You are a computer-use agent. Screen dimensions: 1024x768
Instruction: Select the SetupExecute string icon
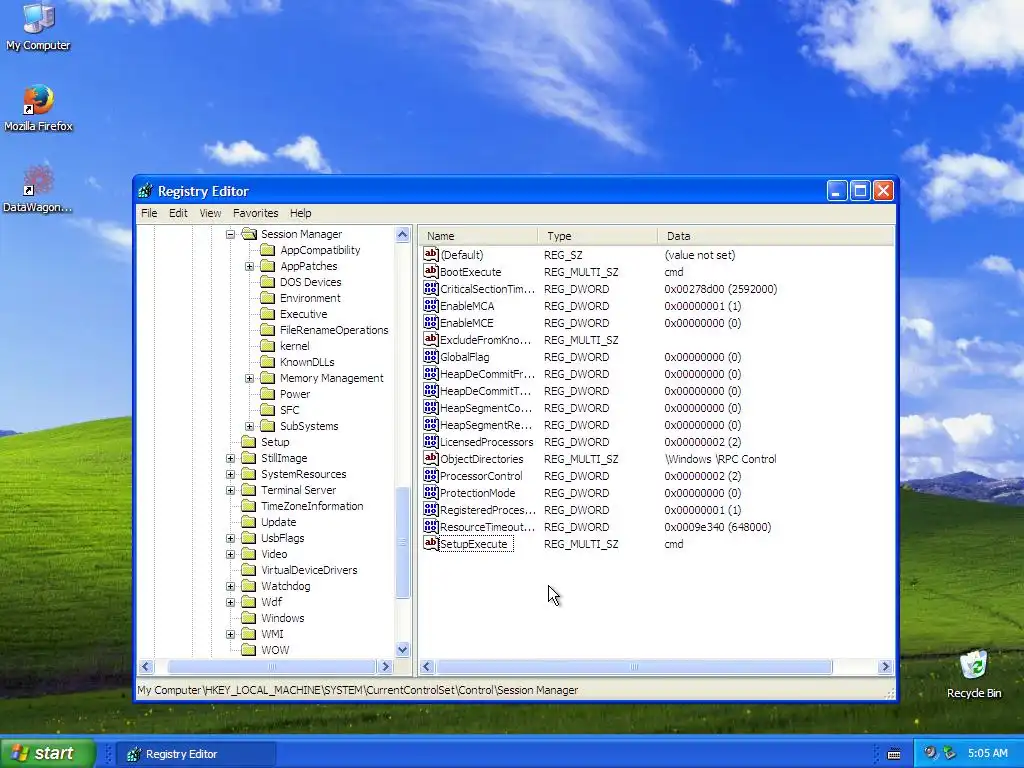point(430,543)
